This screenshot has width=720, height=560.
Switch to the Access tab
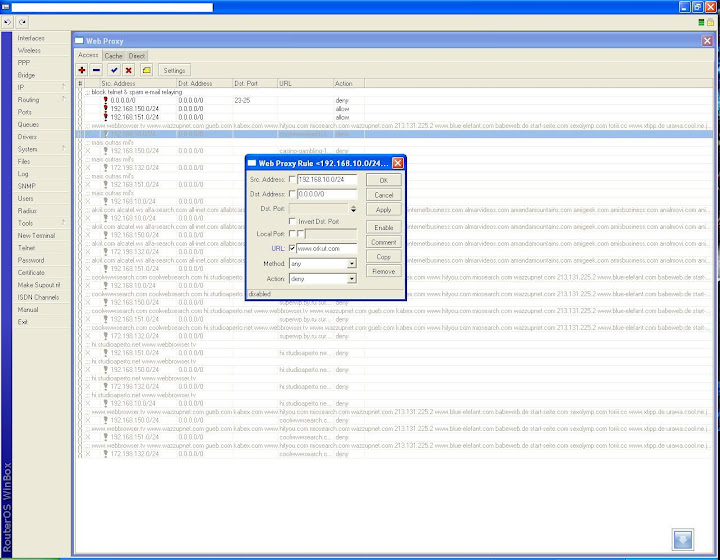click(88, 55)
